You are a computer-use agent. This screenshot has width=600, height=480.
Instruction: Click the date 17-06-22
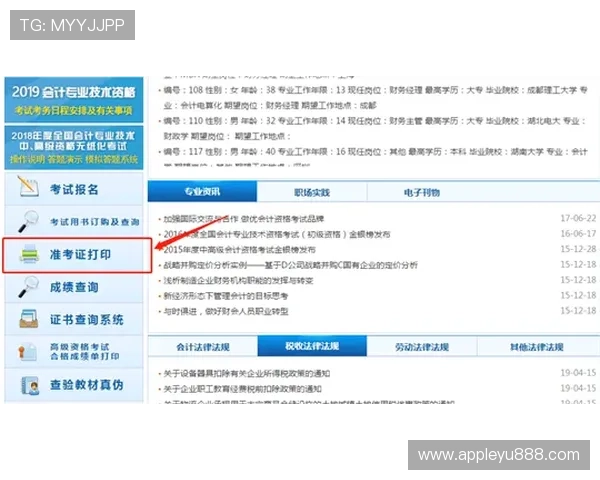tap(578, 218)
